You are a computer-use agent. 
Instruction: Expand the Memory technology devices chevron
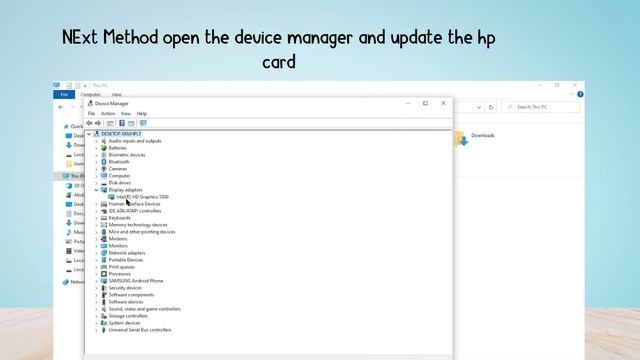coord(97,225)
